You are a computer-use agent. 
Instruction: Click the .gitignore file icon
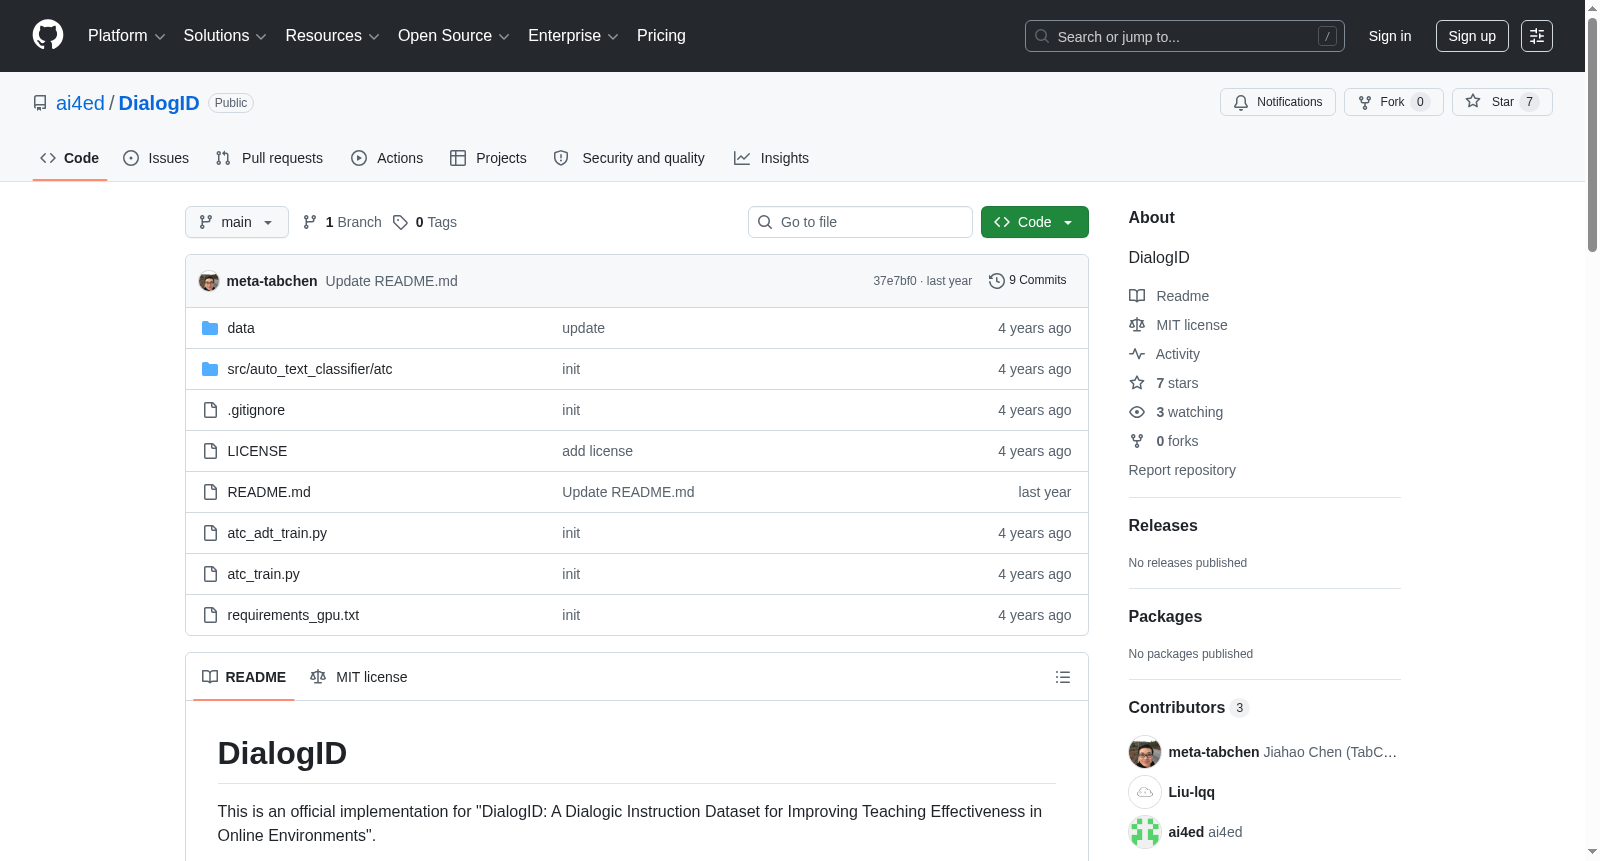coord(210,410)
